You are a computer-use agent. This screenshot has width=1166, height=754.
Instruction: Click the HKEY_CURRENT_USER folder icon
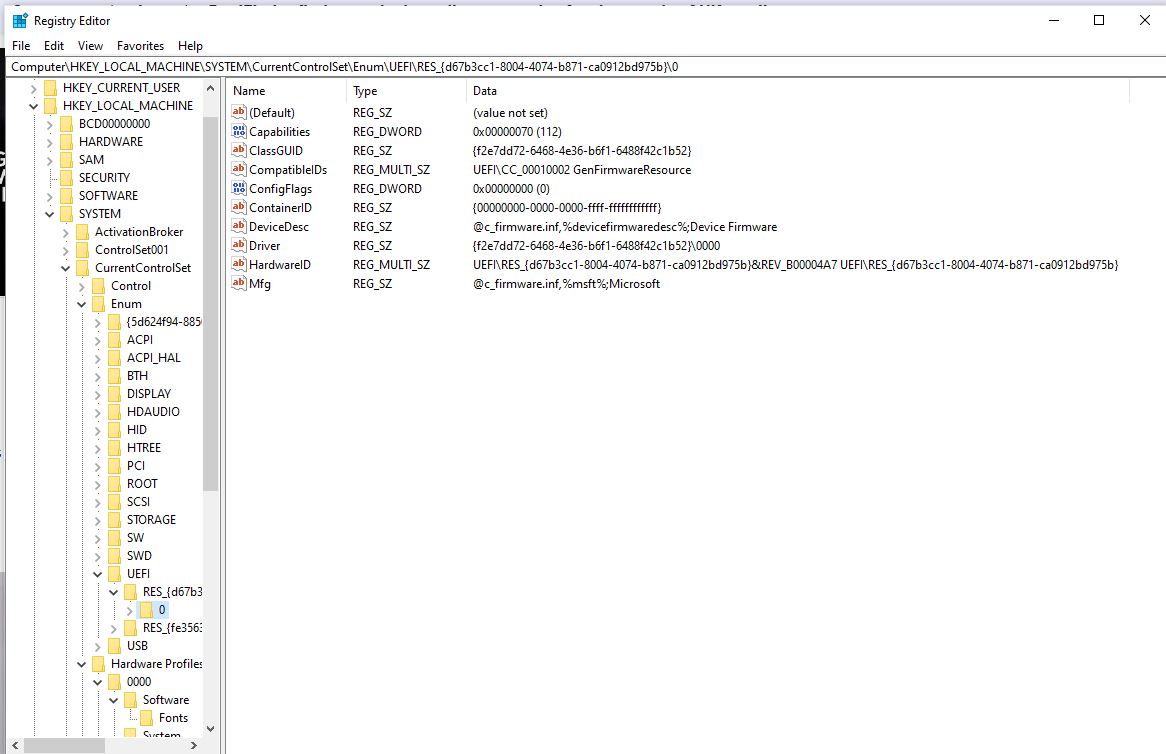[x=51, y=88]
